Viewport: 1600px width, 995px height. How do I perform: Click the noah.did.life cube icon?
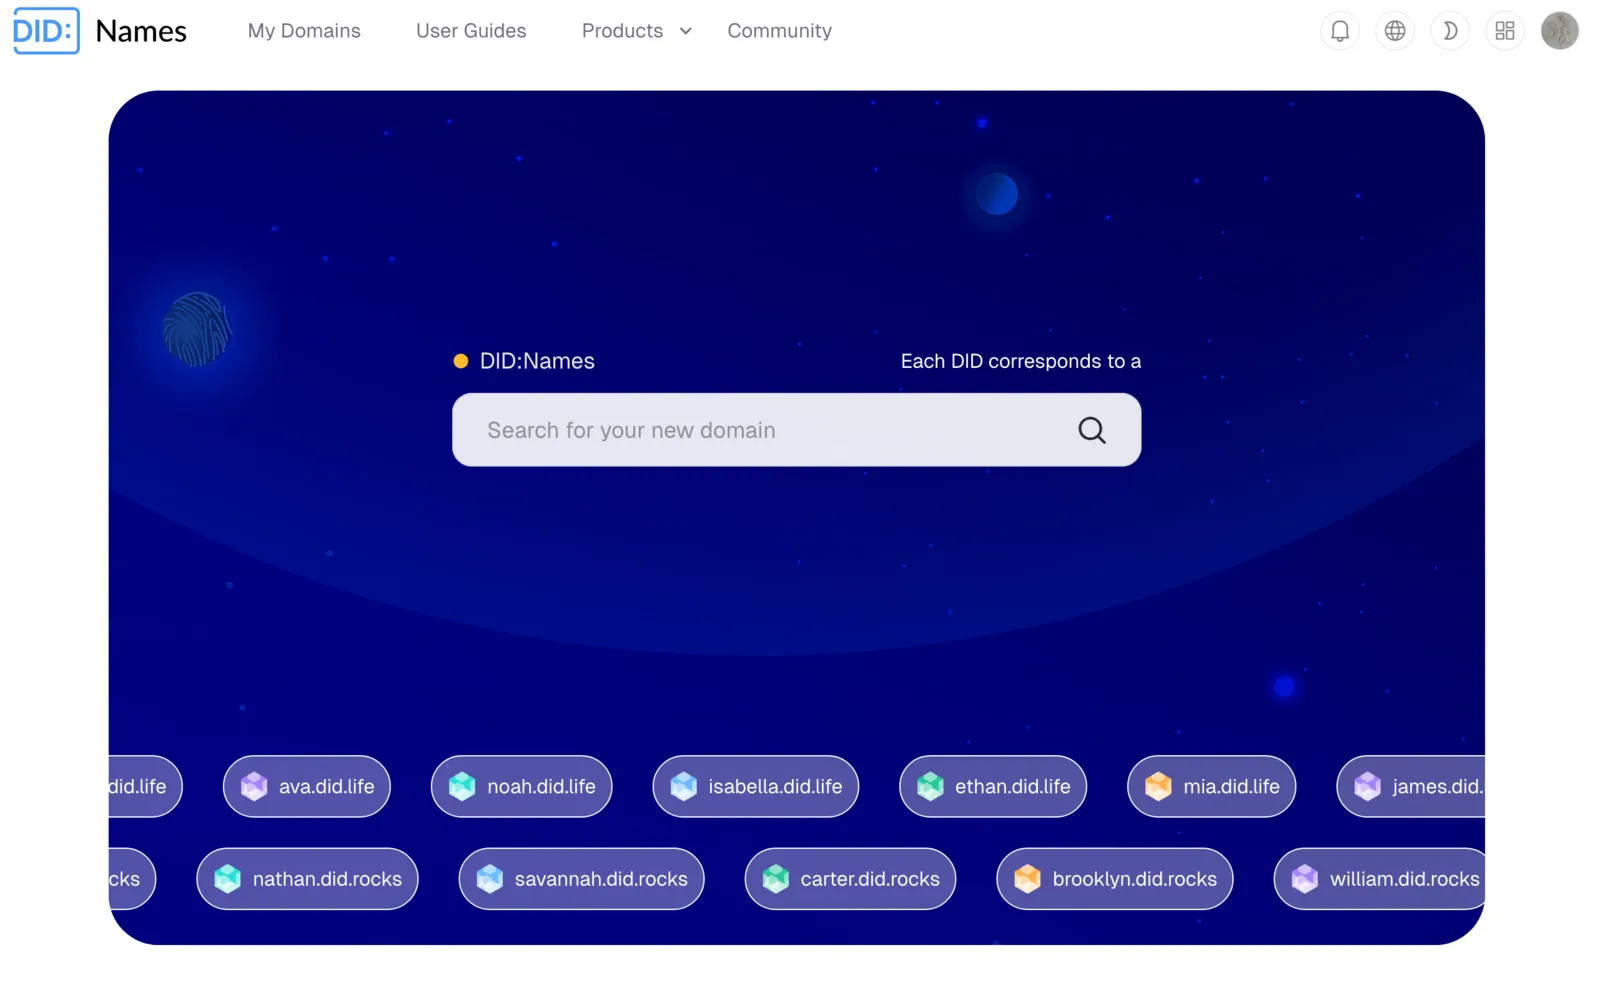click(462, 786)
